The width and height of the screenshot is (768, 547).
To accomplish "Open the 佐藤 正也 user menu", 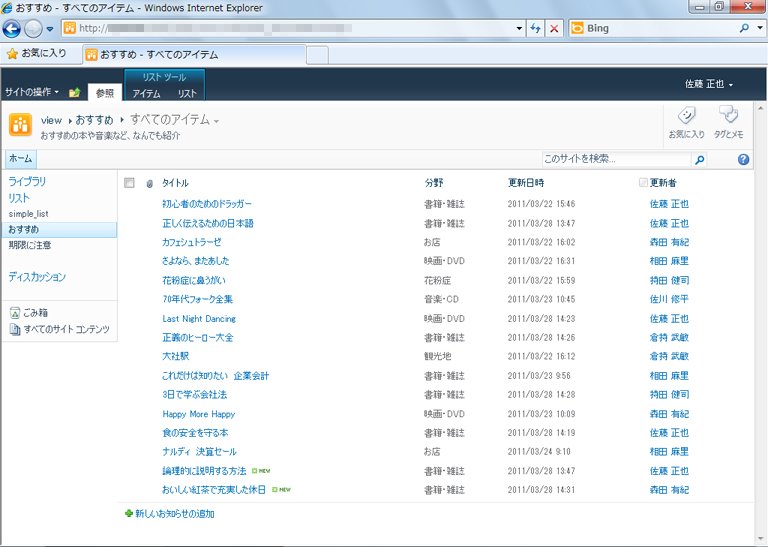I will click(x=709, y=84).
